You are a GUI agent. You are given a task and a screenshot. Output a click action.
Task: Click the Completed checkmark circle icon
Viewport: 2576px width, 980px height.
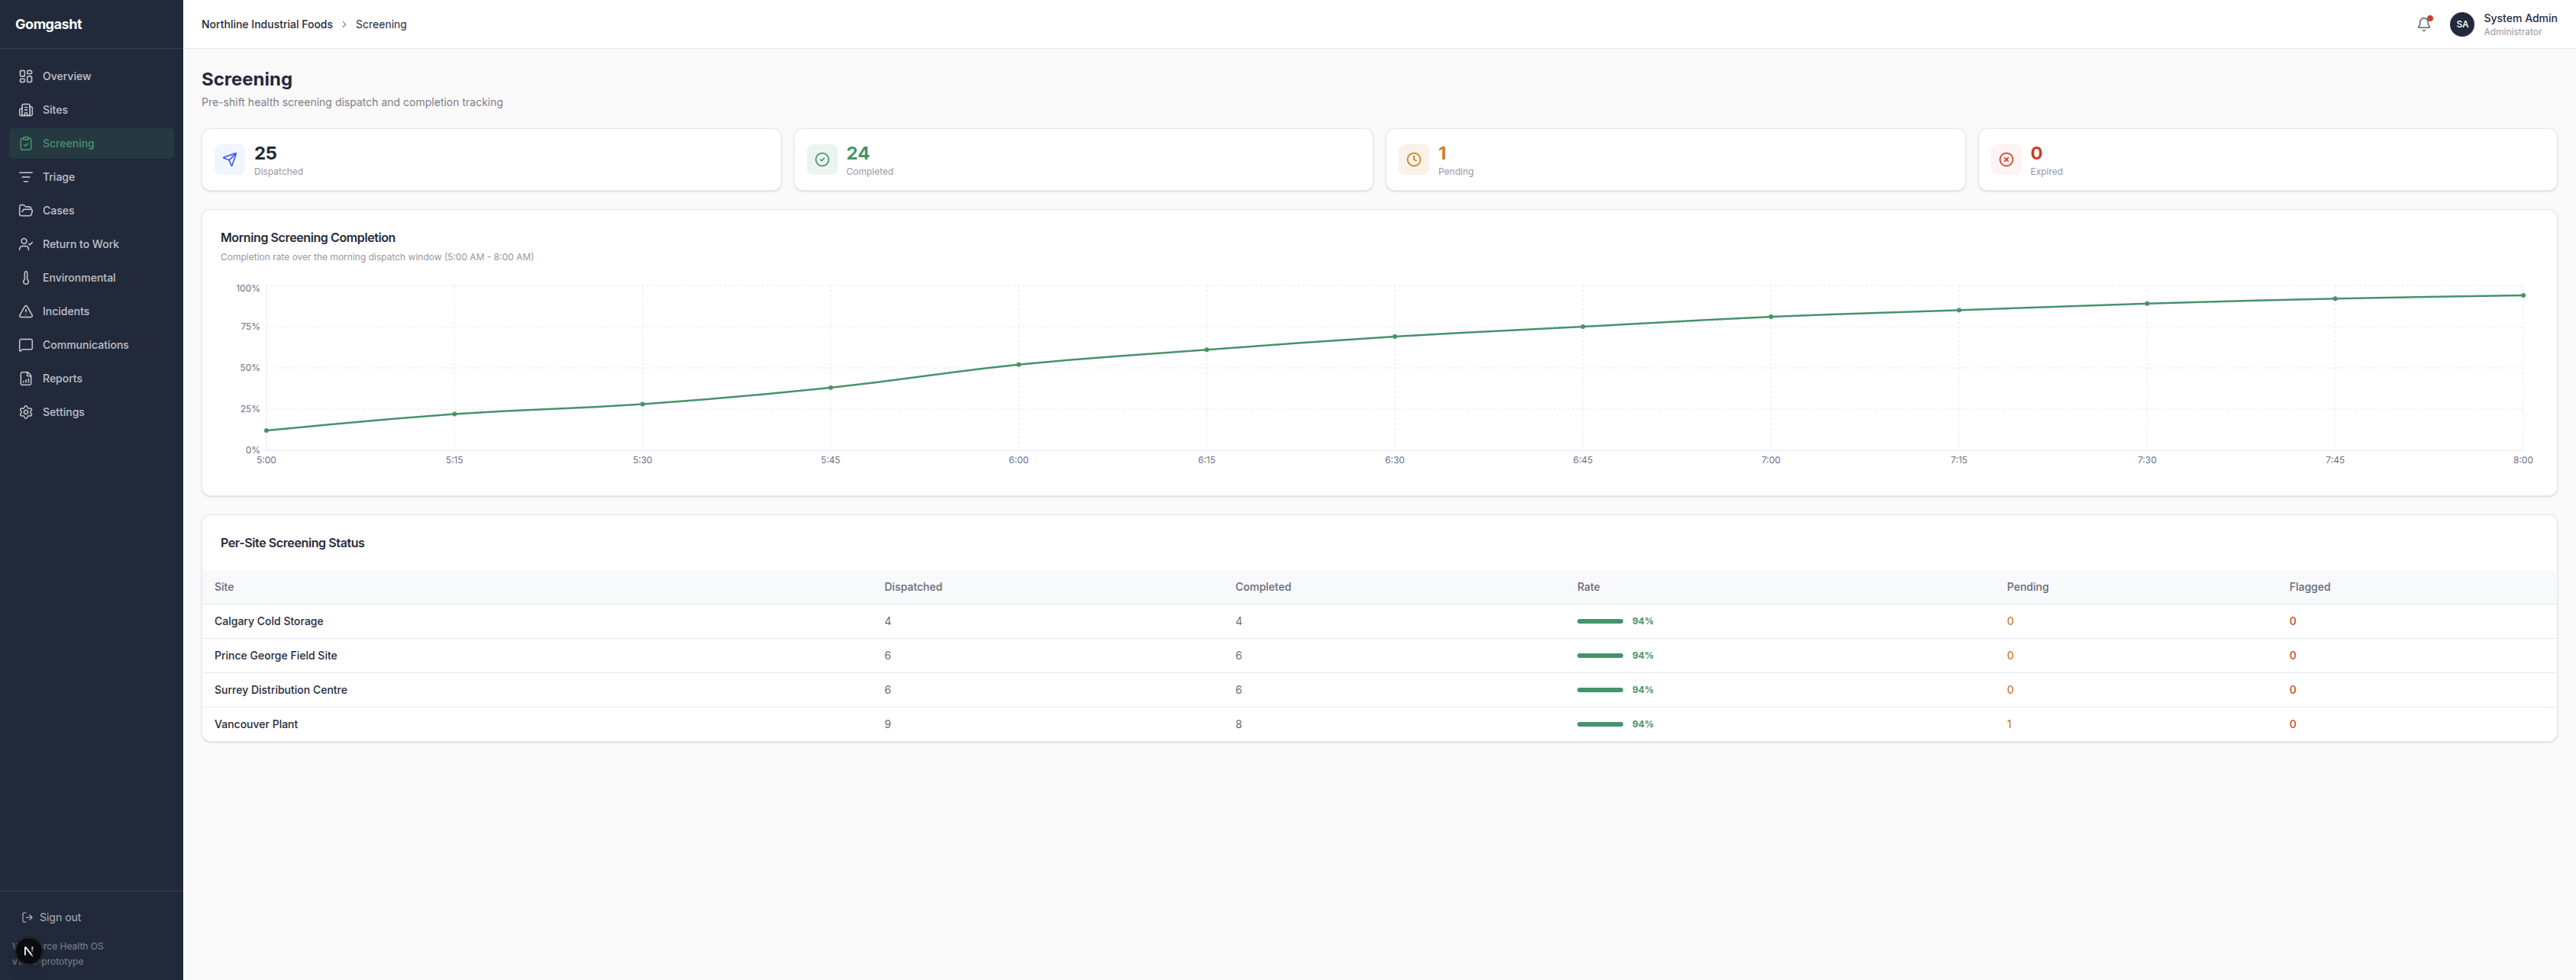[x=822, y=159]
